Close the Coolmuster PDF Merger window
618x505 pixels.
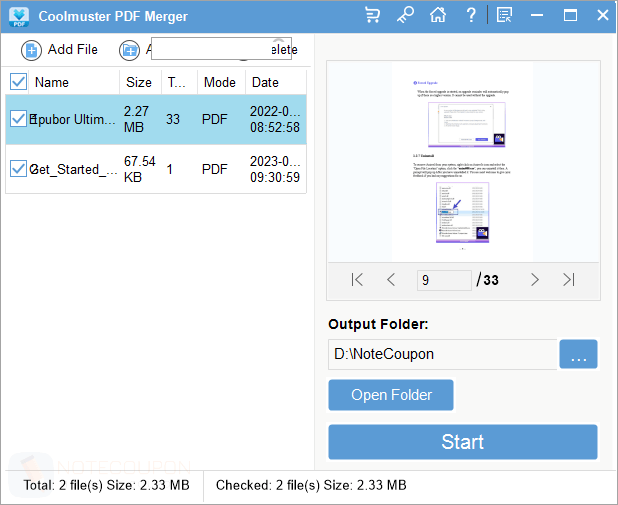pos(603,15)
